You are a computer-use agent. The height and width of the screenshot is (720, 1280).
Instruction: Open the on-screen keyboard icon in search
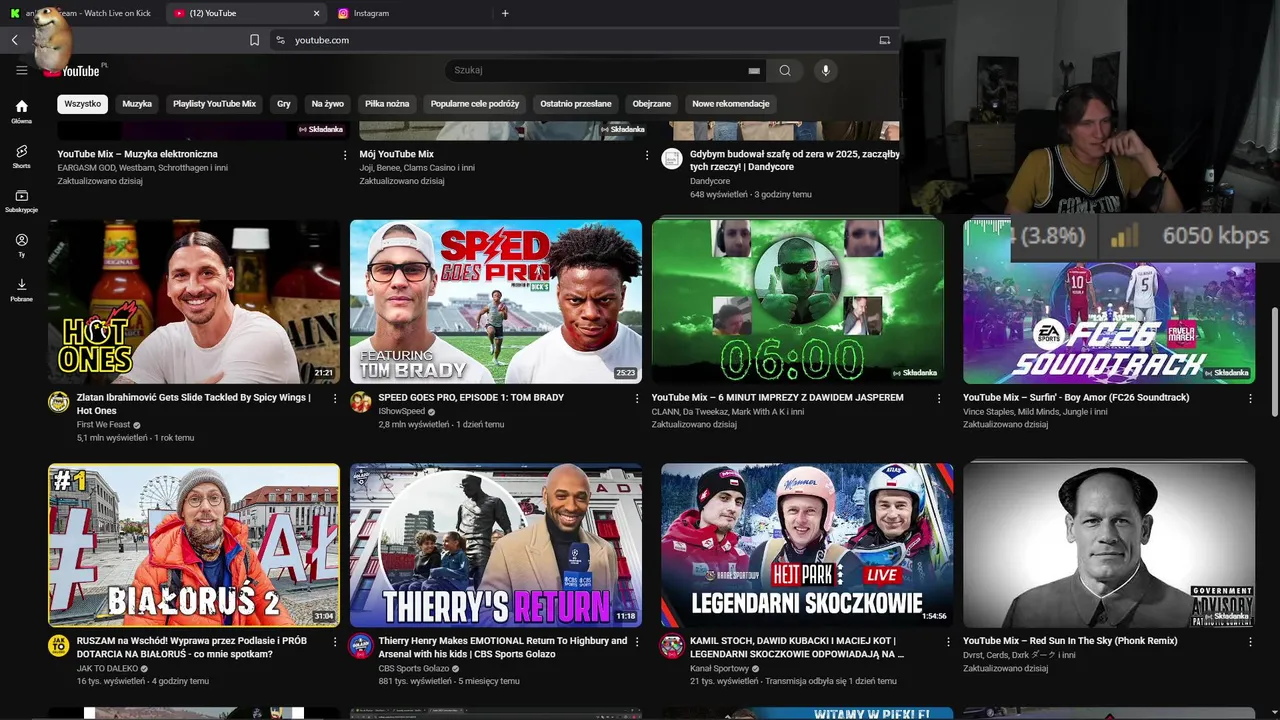click(754, 71)
